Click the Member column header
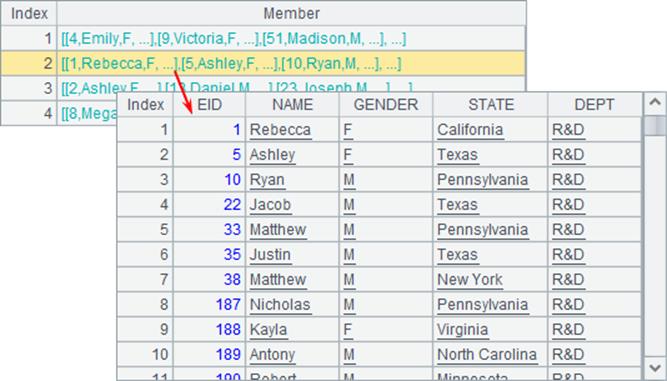 291,13
